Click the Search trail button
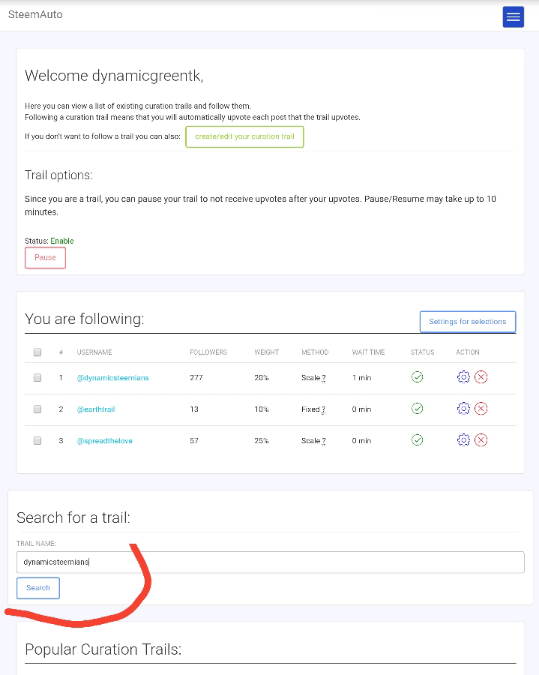The width and height of the screenshot is (539, 675). (38, 588)
